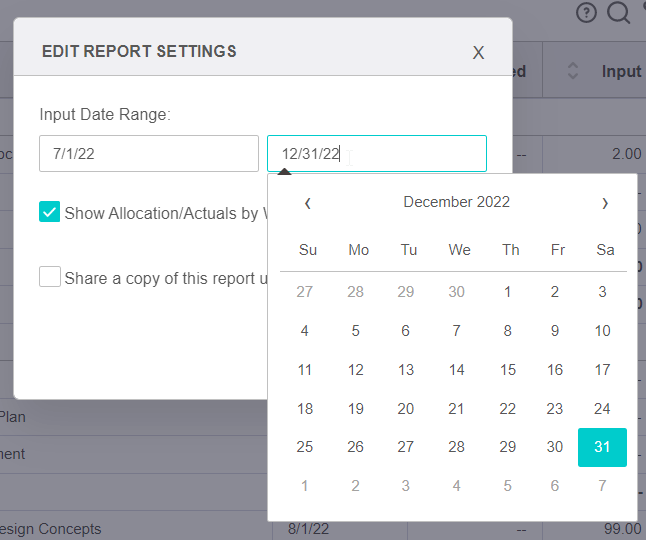Uncheck Show Allocation/Actuals checkbox
This screenshot has width=646, height=540.
point(50,212)
